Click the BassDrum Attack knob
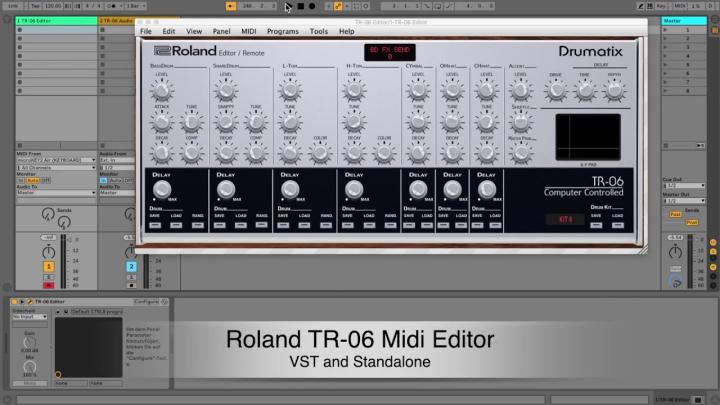The image size is (720, 405). (x=162, y=123)
